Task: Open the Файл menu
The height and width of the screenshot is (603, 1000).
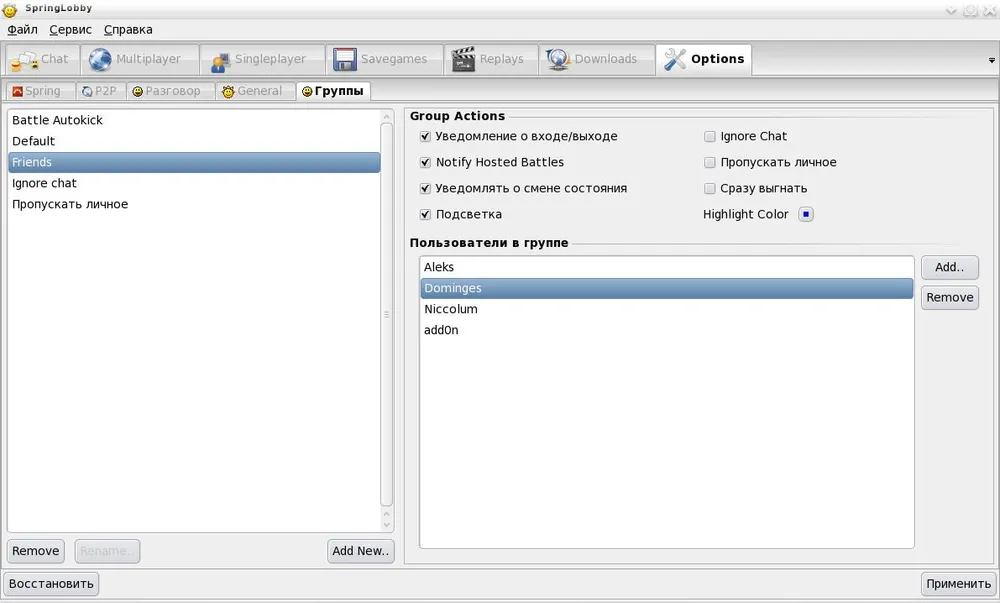Action: pos(22,30)
